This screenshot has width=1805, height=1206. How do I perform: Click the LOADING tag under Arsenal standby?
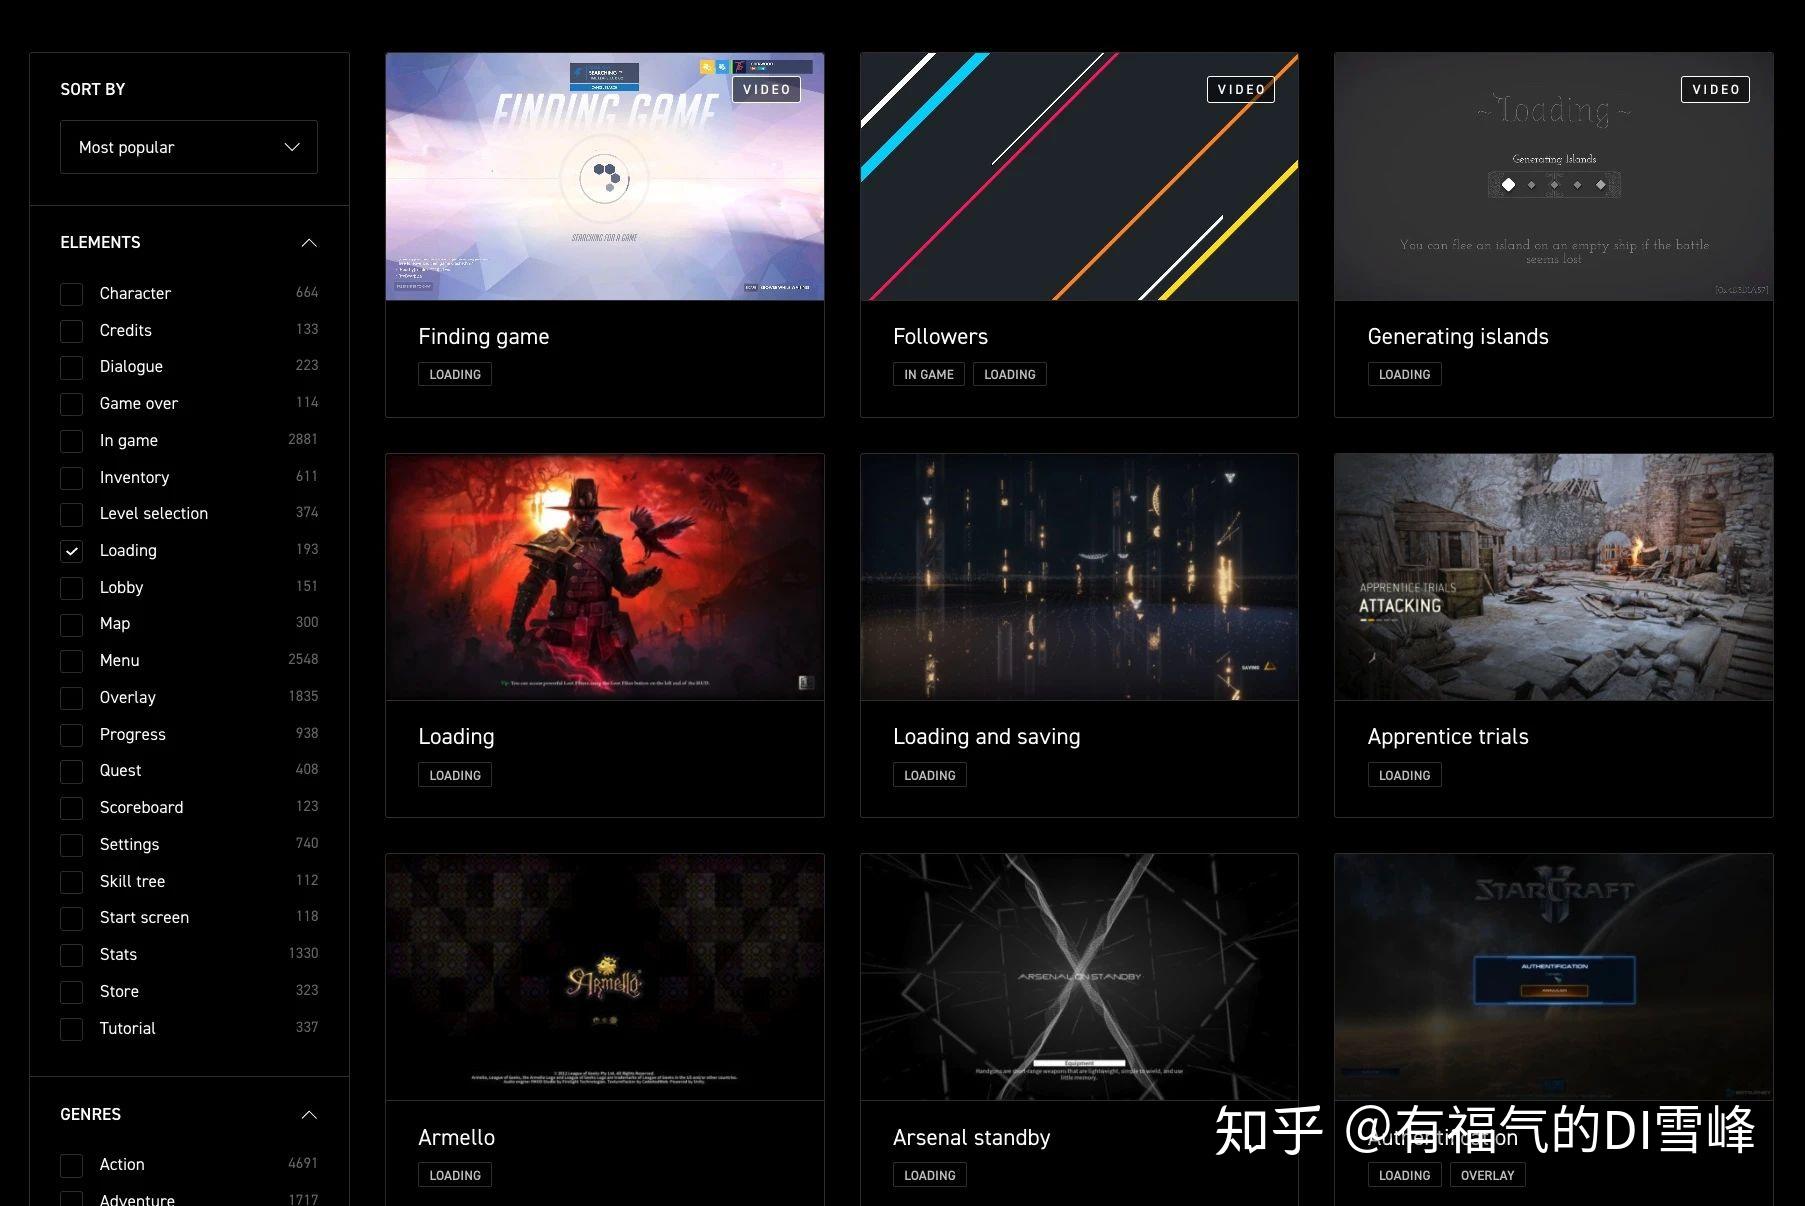click(929, 1176)
